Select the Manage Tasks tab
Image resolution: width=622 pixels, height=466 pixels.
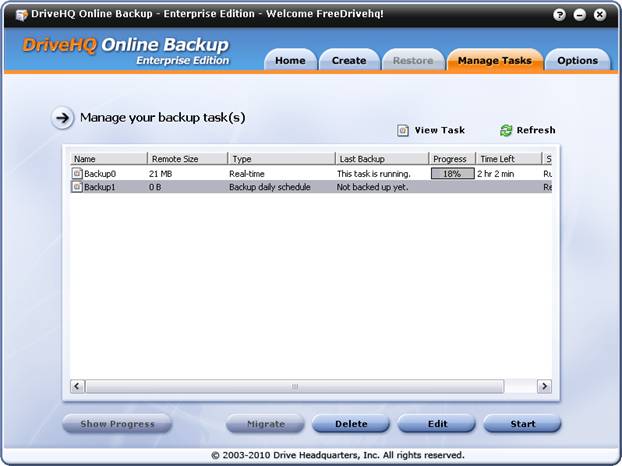[494, 61]
